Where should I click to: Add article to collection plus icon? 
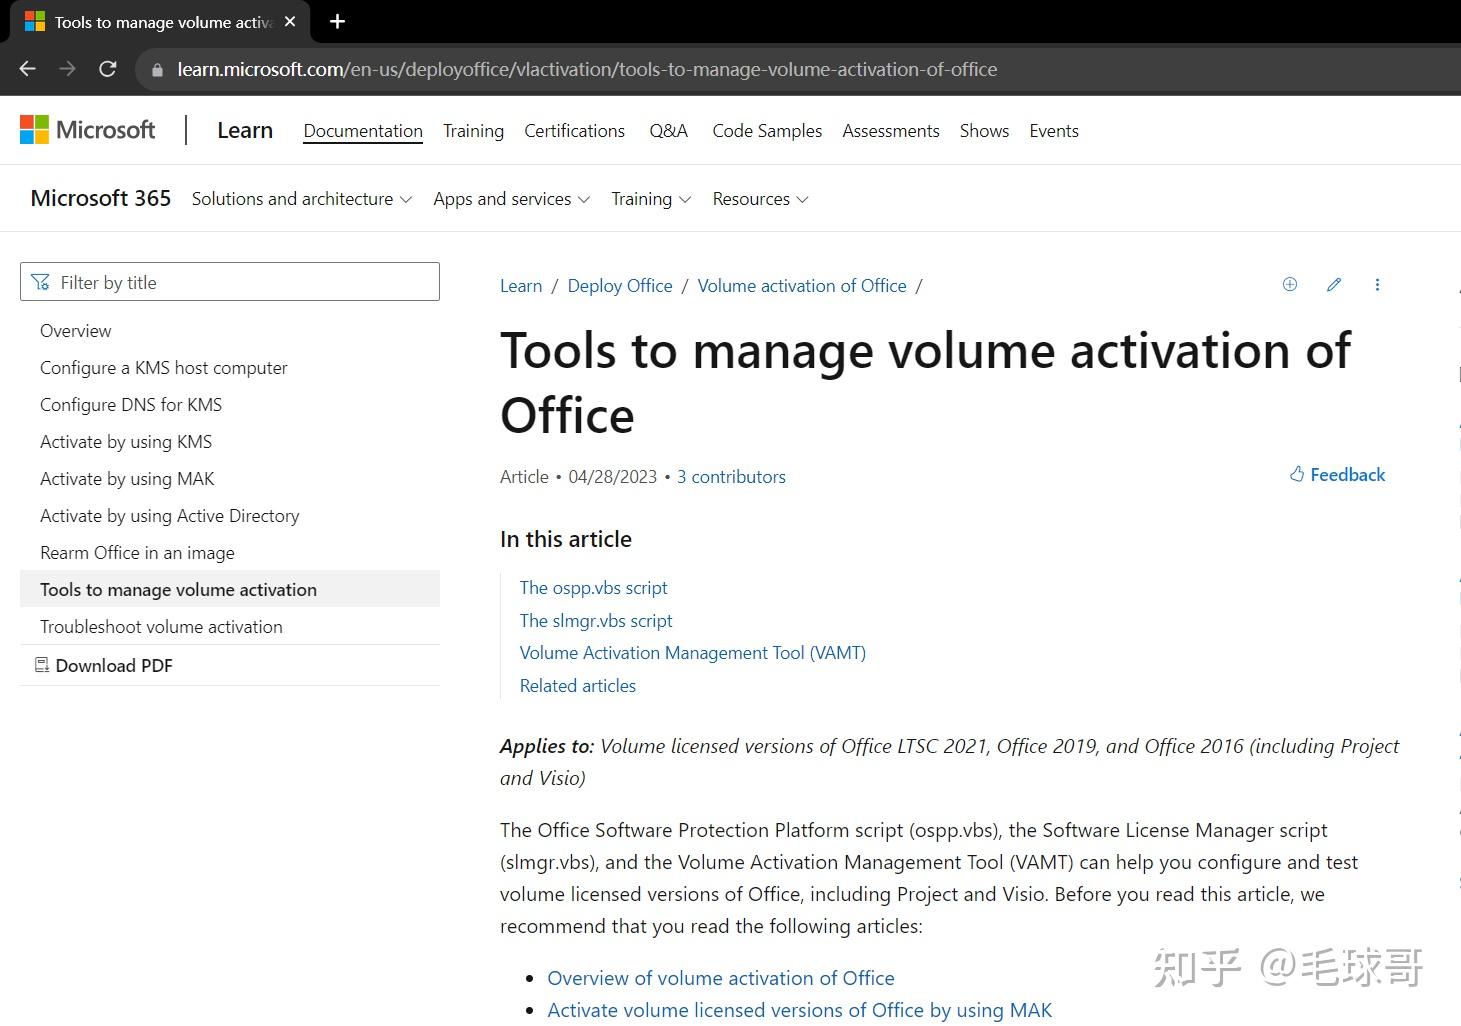1290,285
